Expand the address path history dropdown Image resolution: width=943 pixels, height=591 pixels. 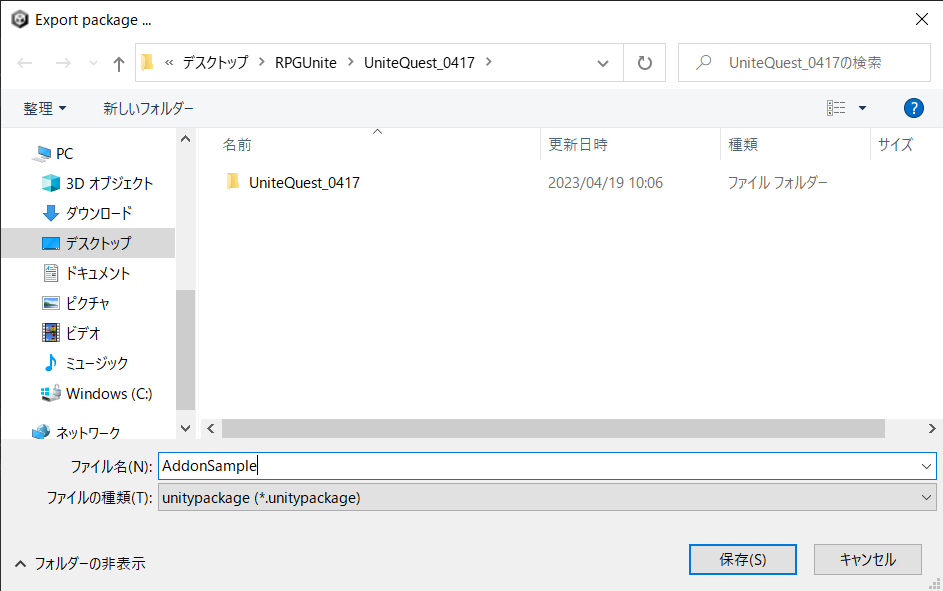(603, 63)
